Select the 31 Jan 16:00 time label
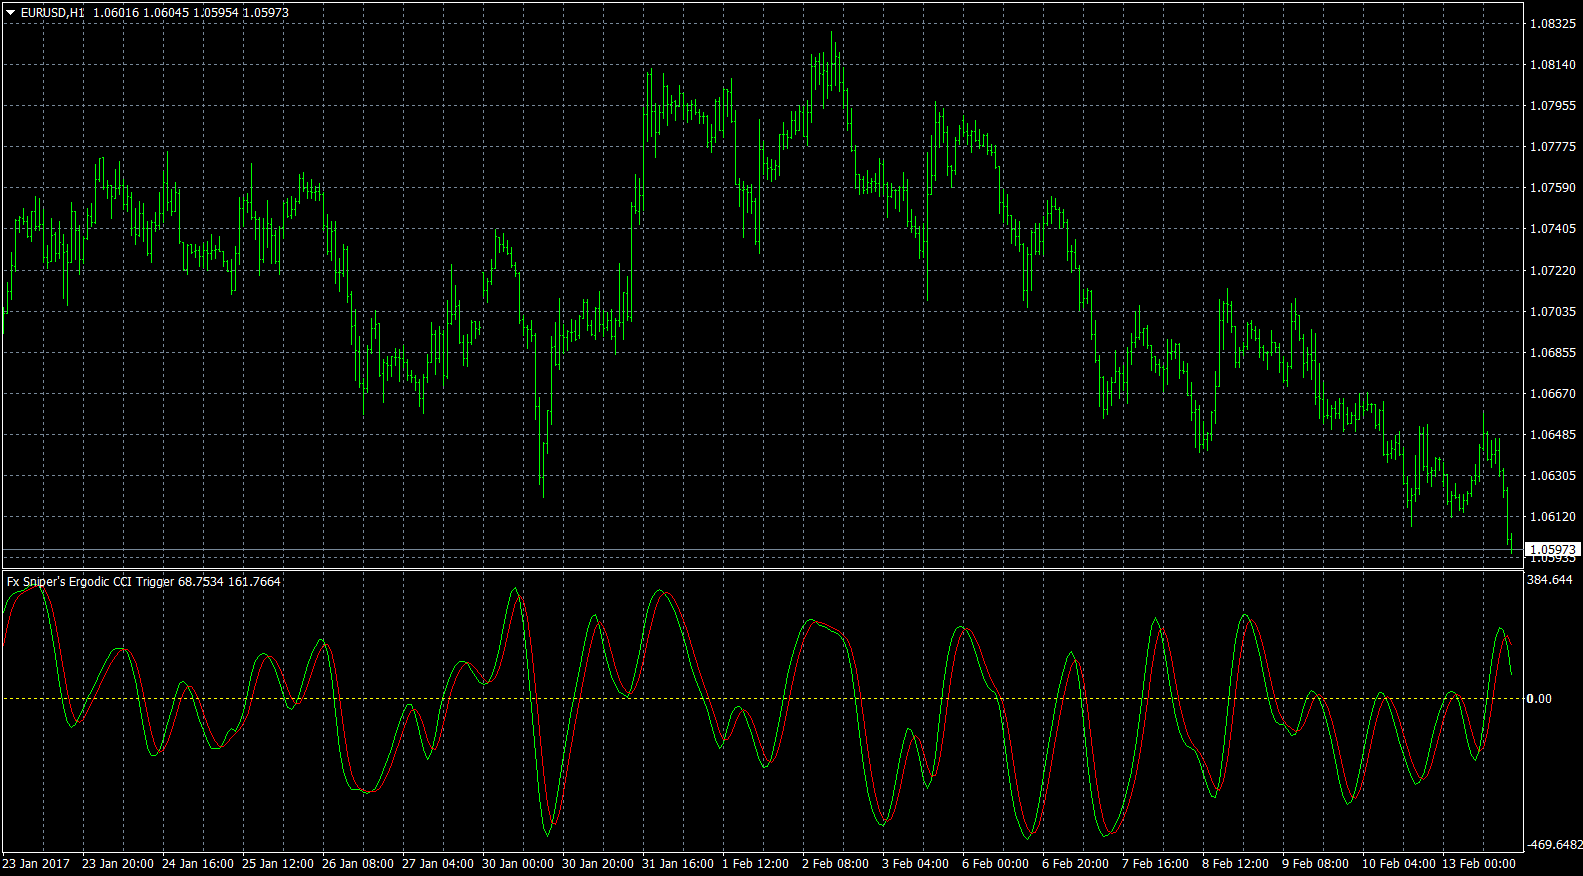Image resolution: width=1583 pixels, height=876 pixels. (678, 864)
